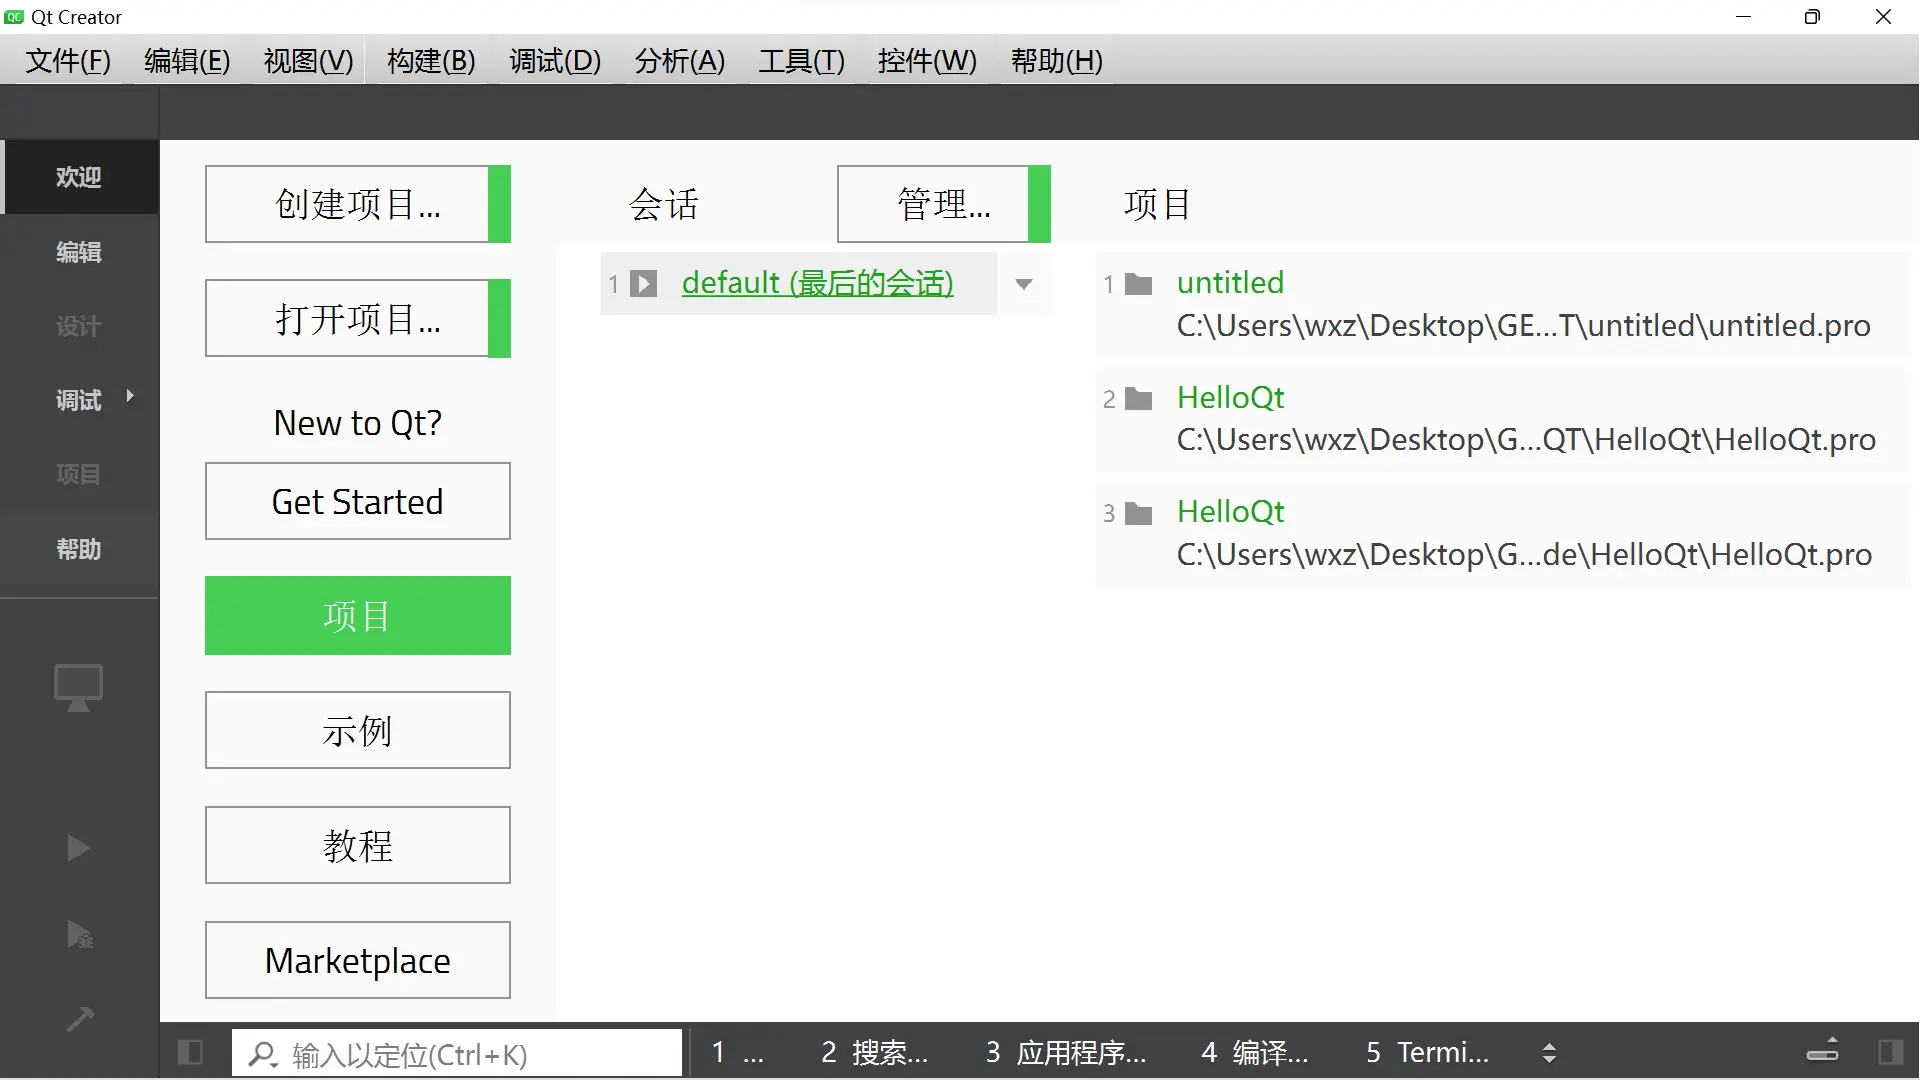This screenshot has height=1080, width=1920.
Task: Click the Run play icon
Action: pyautogui.click(x=79, y=849)
